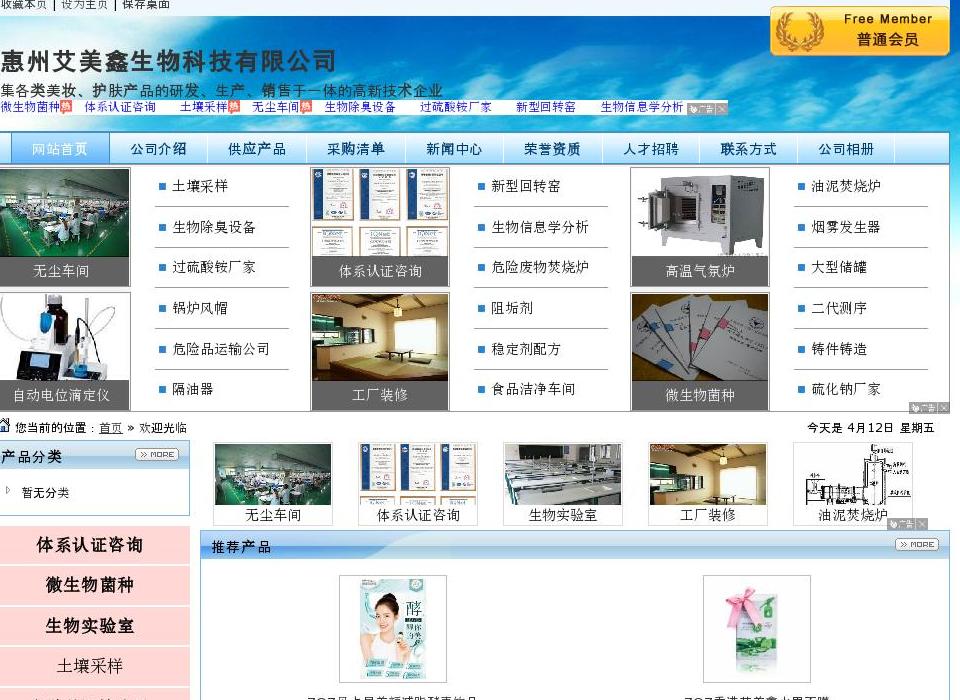Go to 公司介绍 page
This screenshot has width=960, height=700.
[x=158, y=149]
